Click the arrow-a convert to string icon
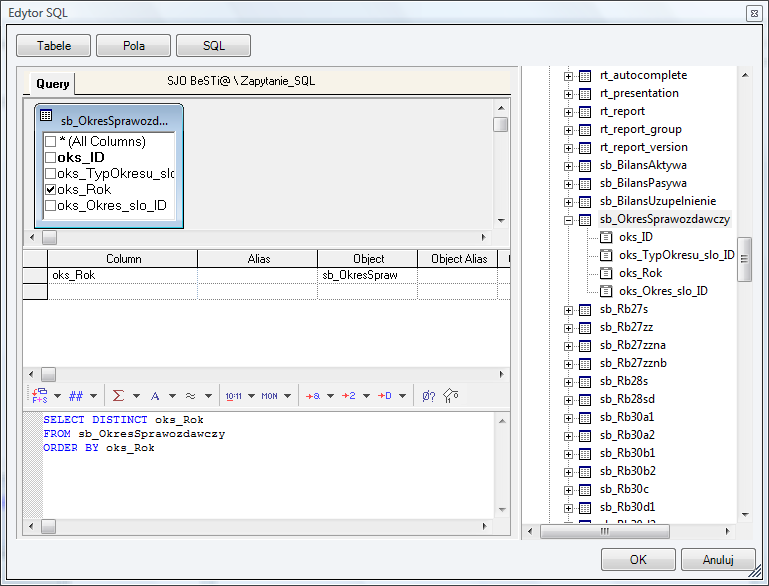Screen dimensions: 769x586 point(312,395)
